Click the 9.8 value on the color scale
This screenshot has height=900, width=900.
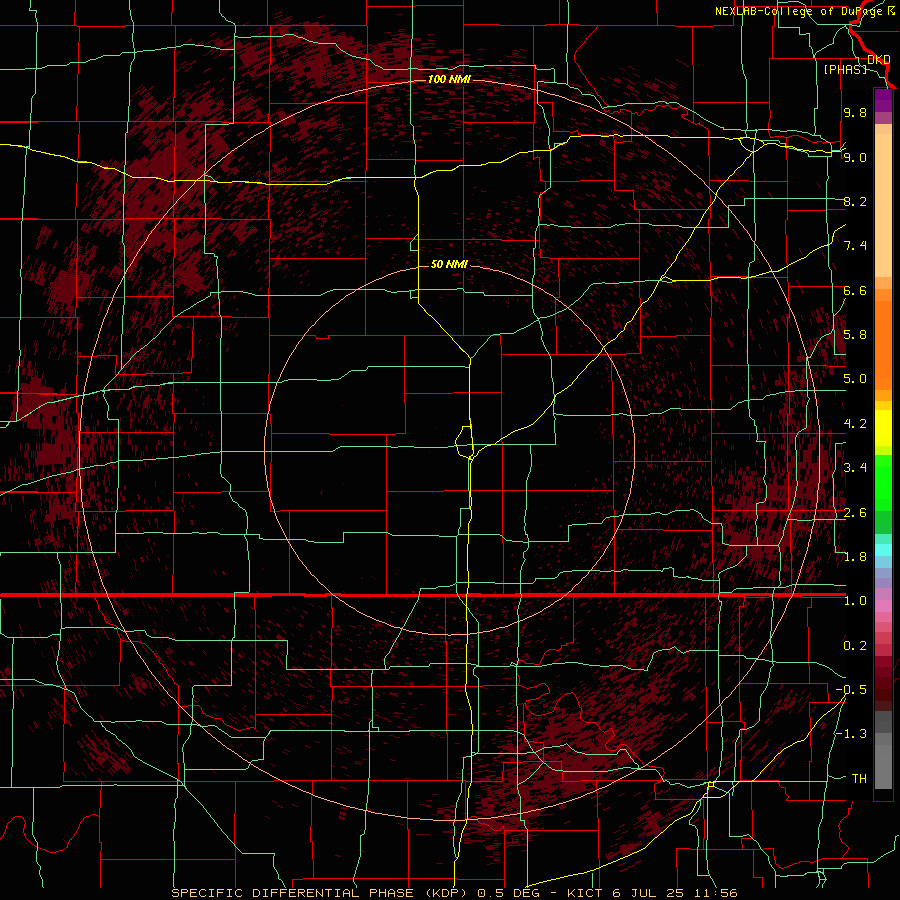855,112
